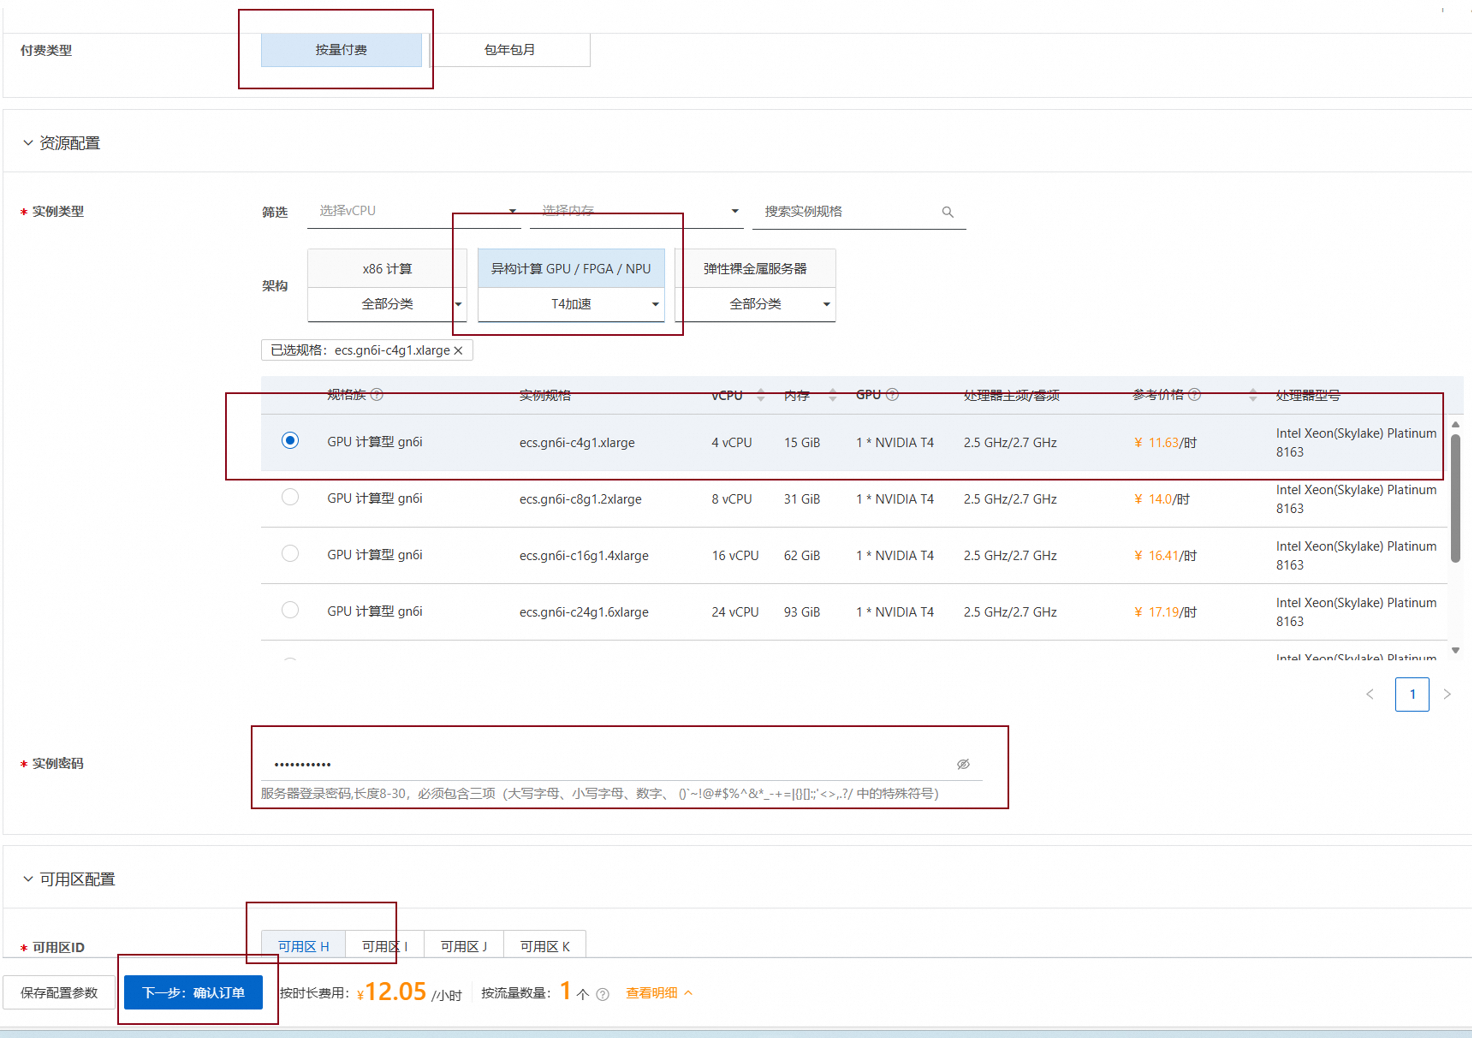Click the instance table vertical scrollbar
This screenshot has width=1472, height=1038.
(1456, 497)
